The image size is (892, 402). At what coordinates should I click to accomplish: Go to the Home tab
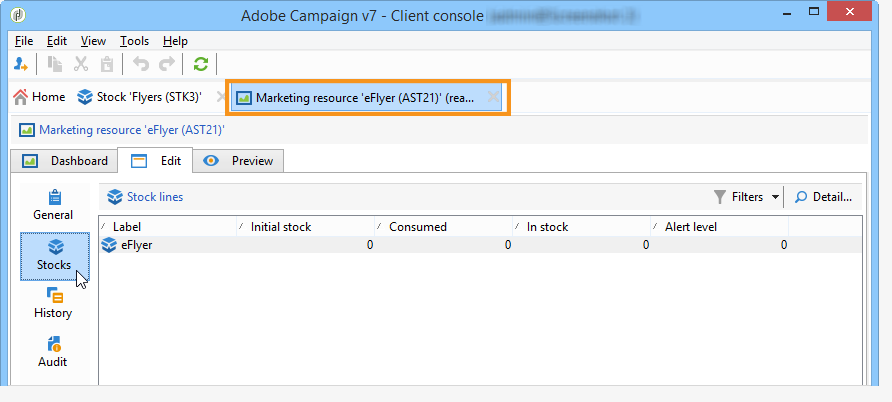(x=39, y=97)
